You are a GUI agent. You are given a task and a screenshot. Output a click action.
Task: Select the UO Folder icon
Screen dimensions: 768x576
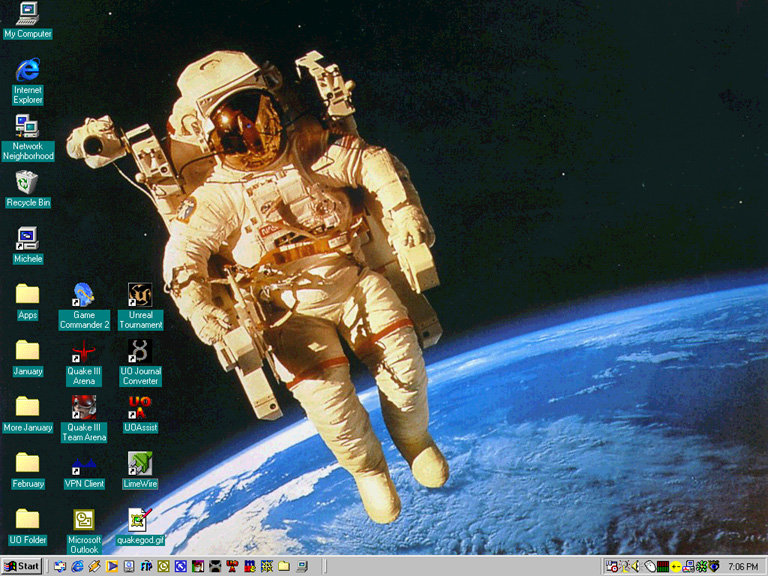(27, 527)
